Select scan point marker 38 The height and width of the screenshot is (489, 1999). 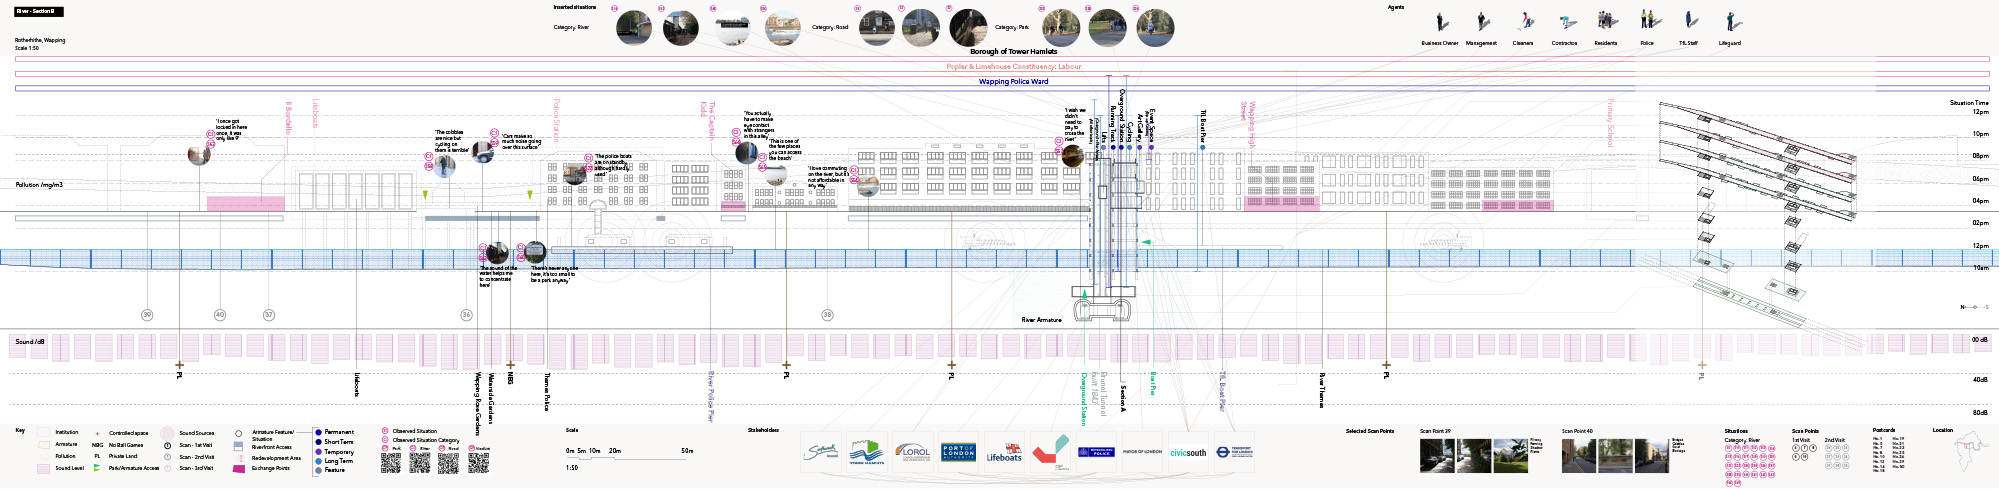pos(827,315)
